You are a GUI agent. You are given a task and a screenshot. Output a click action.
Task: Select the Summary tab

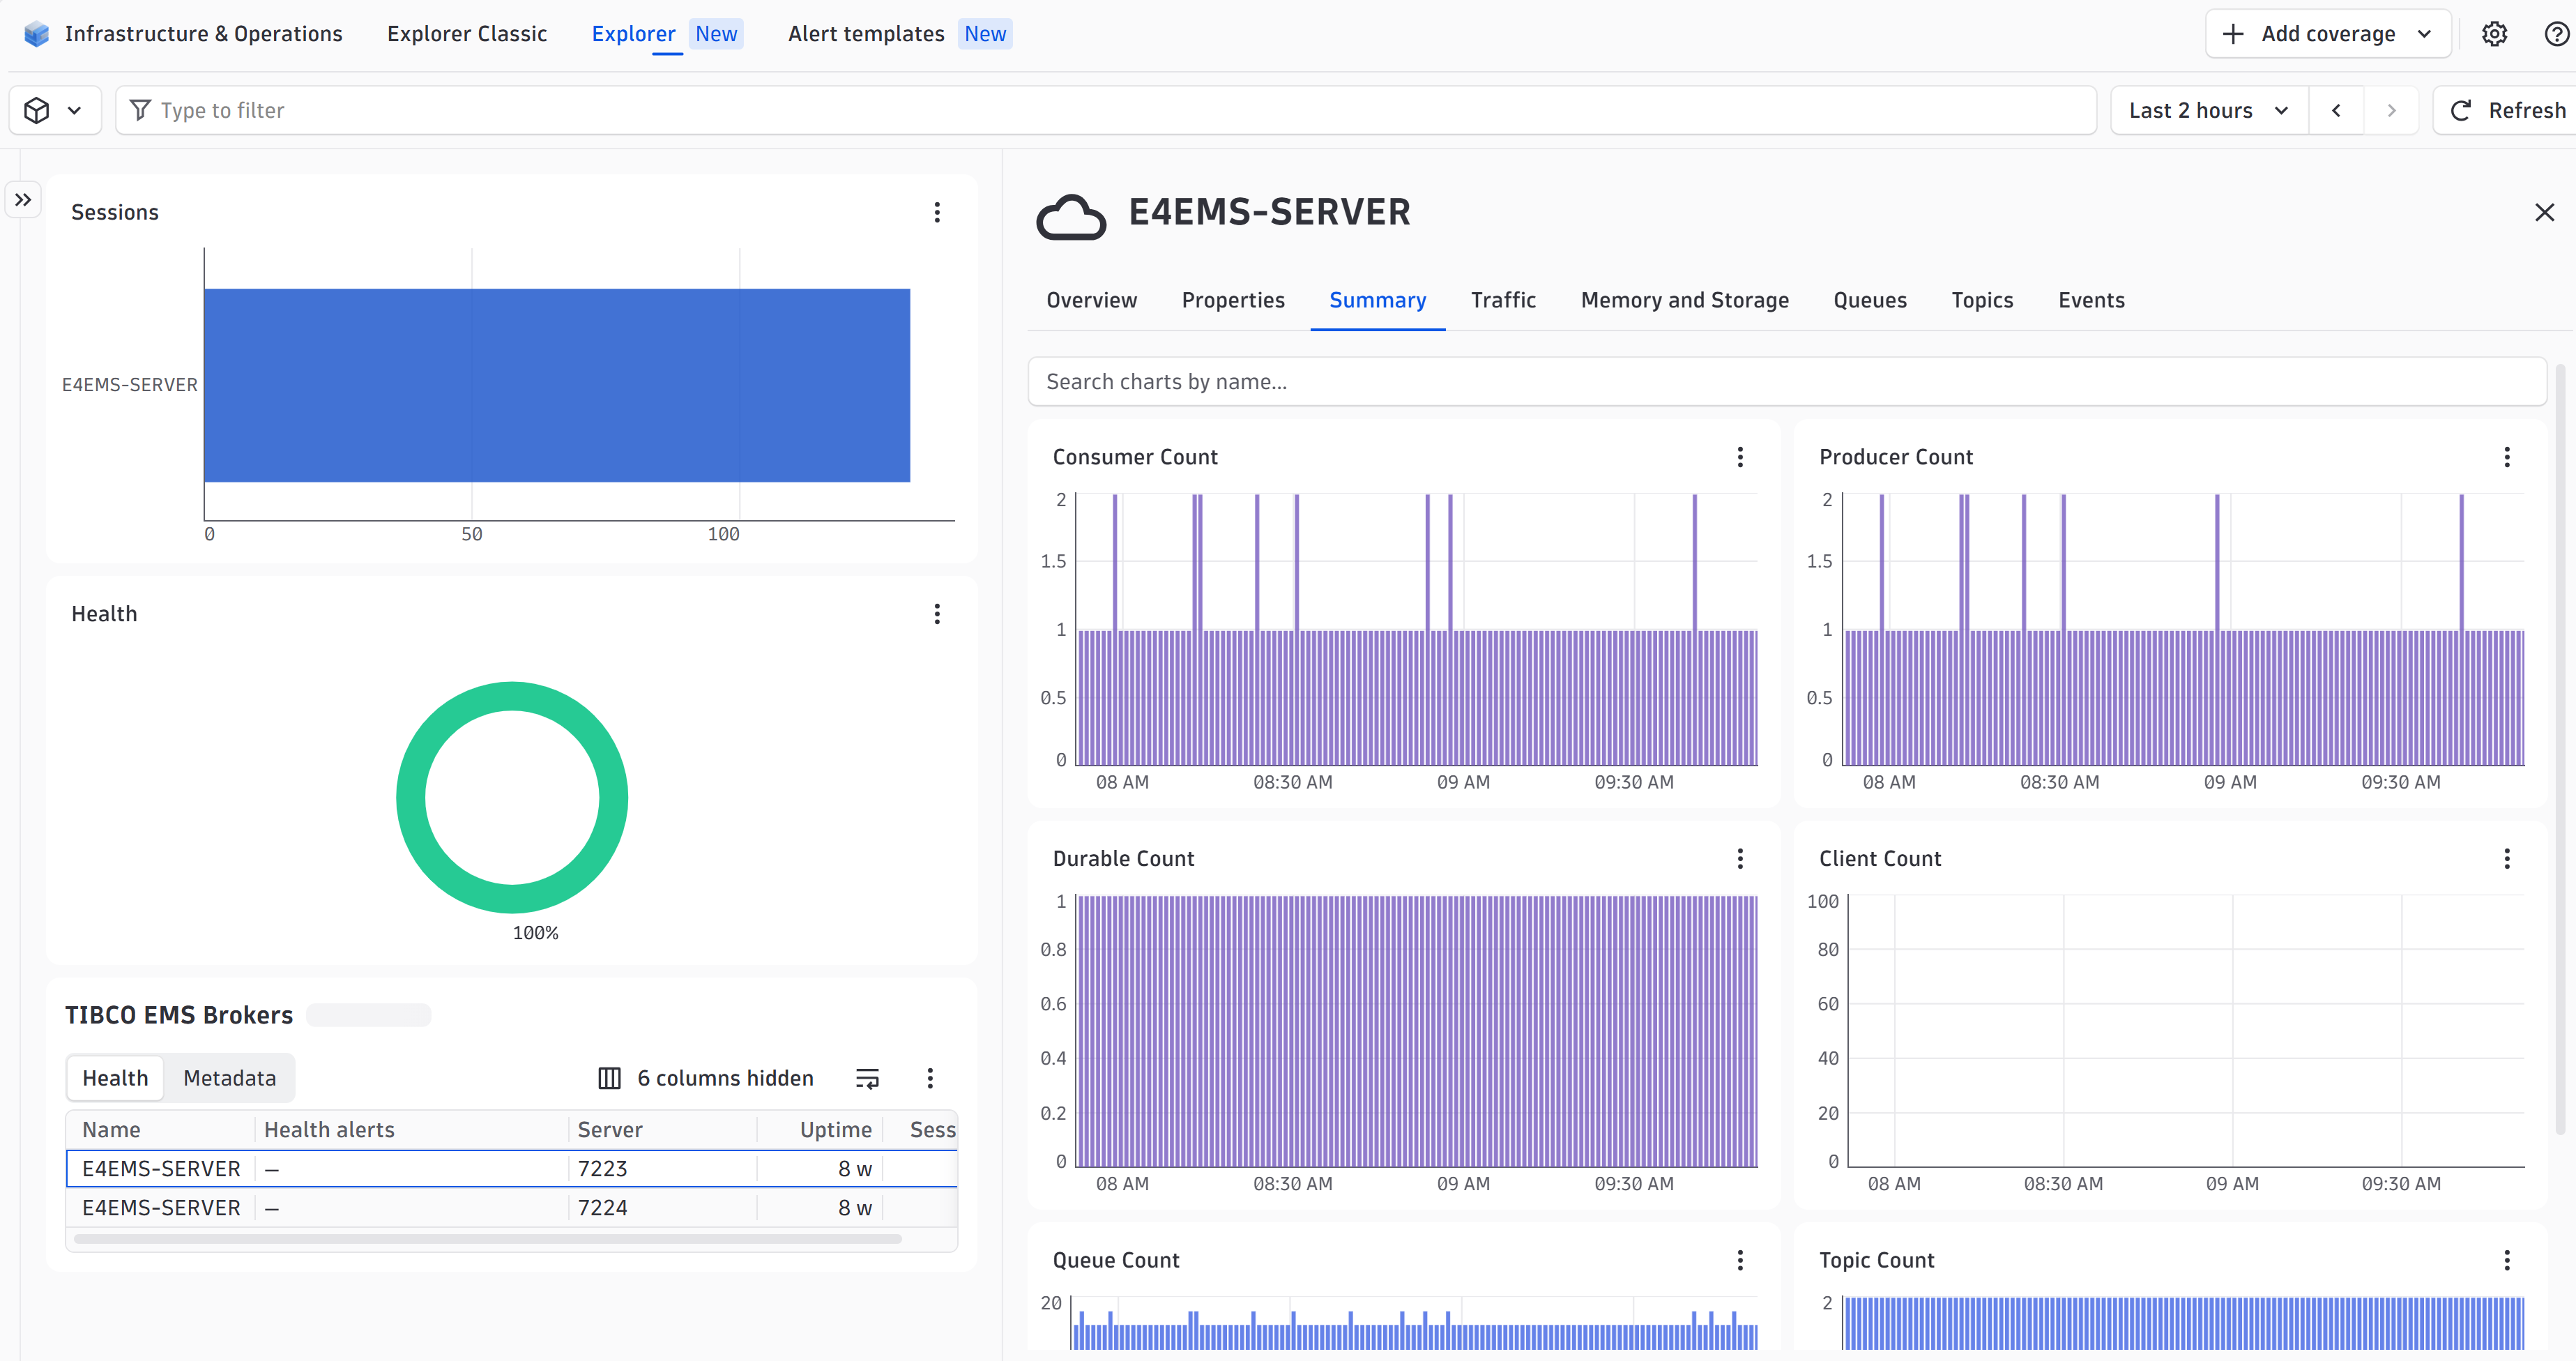1377,300
